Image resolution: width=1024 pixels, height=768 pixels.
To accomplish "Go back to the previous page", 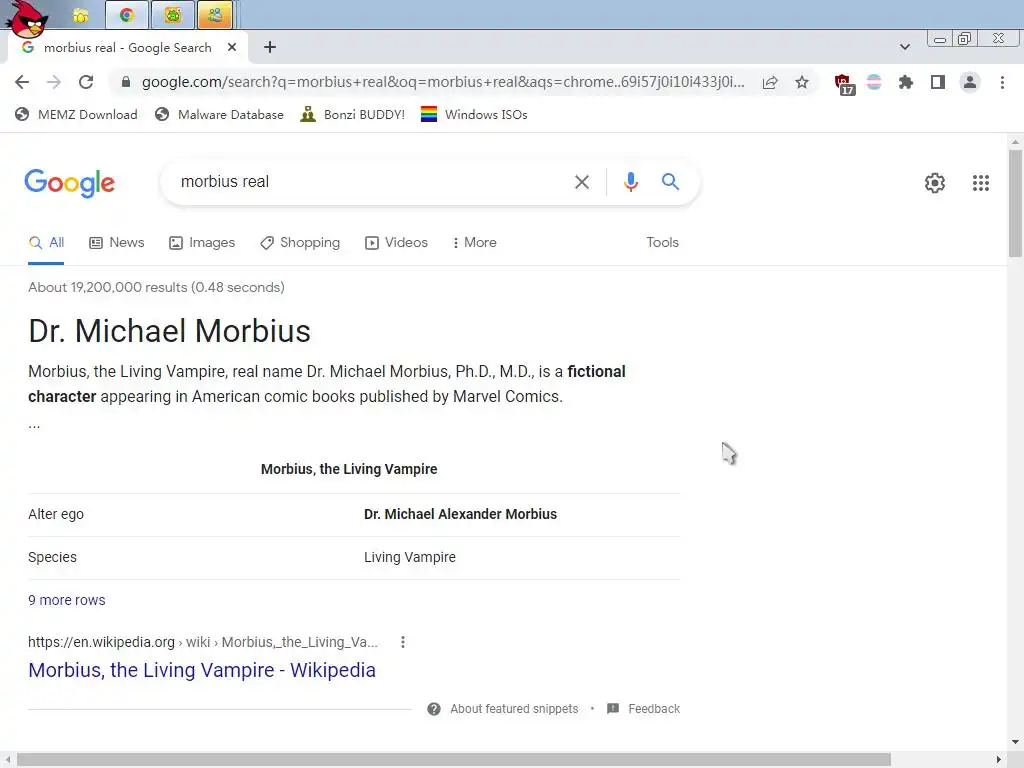I will (x=22, y=82).
